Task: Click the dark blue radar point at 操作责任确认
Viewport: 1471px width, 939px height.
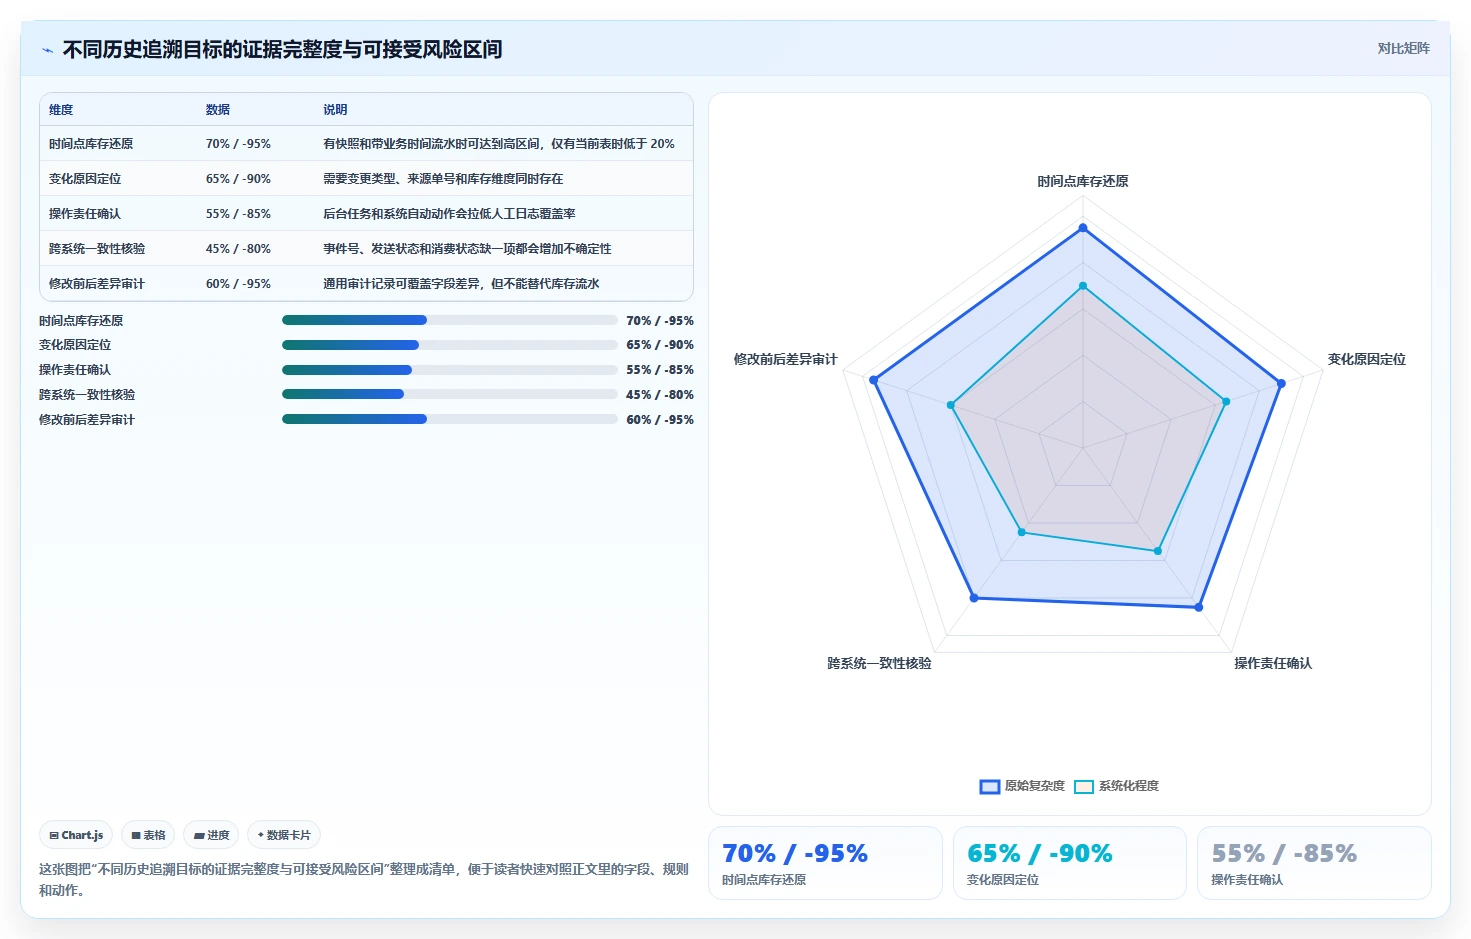Action: tap(1199, 607)
